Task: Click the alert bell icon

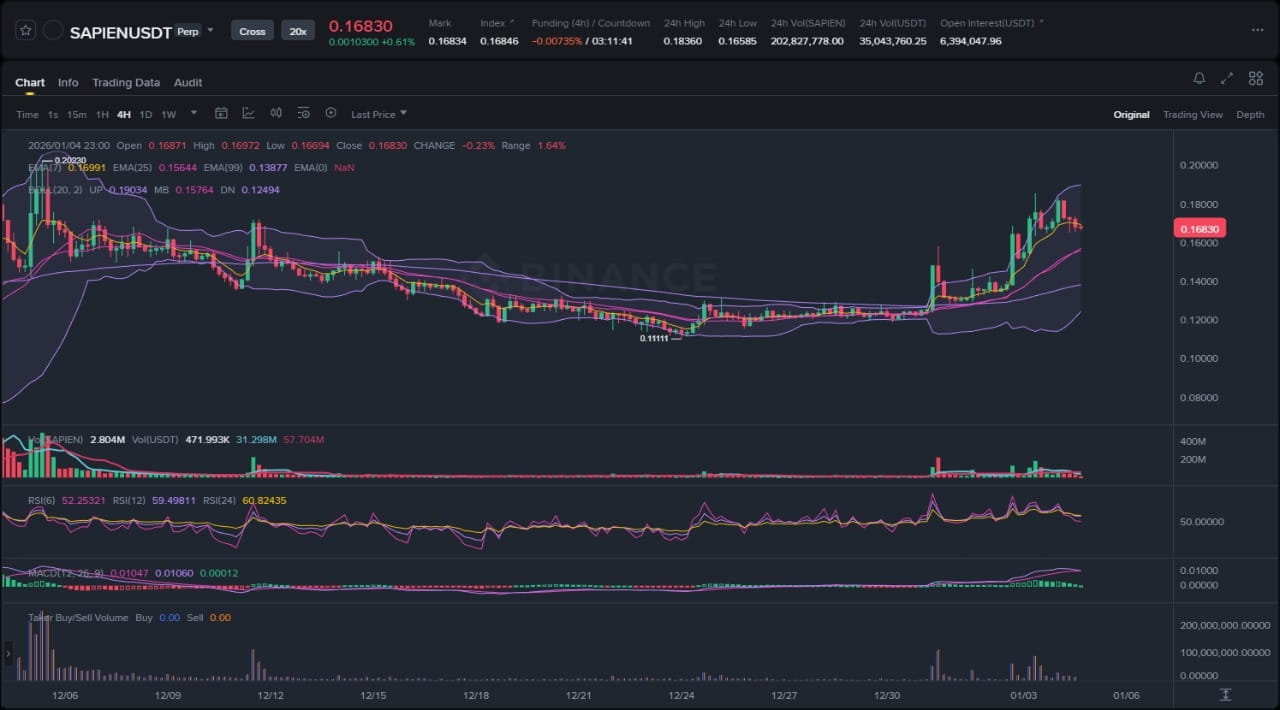Action: pyautogui.click(x=1199, y=78)
